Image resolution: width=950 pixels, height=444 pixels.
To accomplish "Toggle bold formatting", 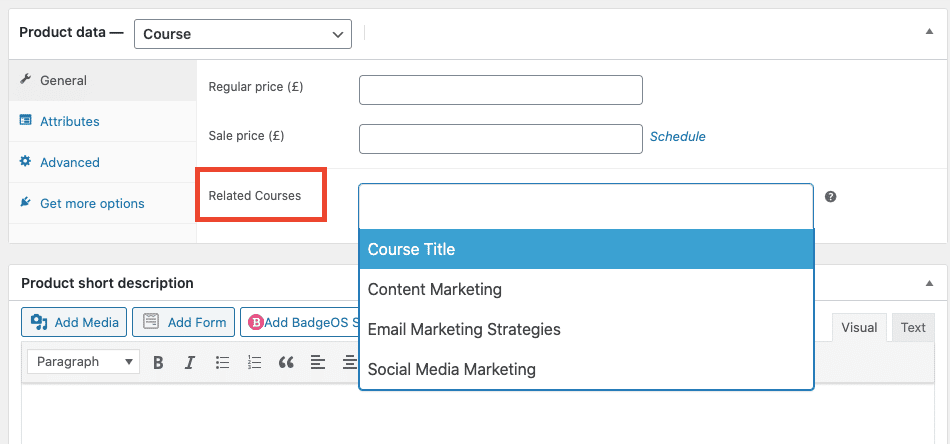I will (x=159, y=363).
